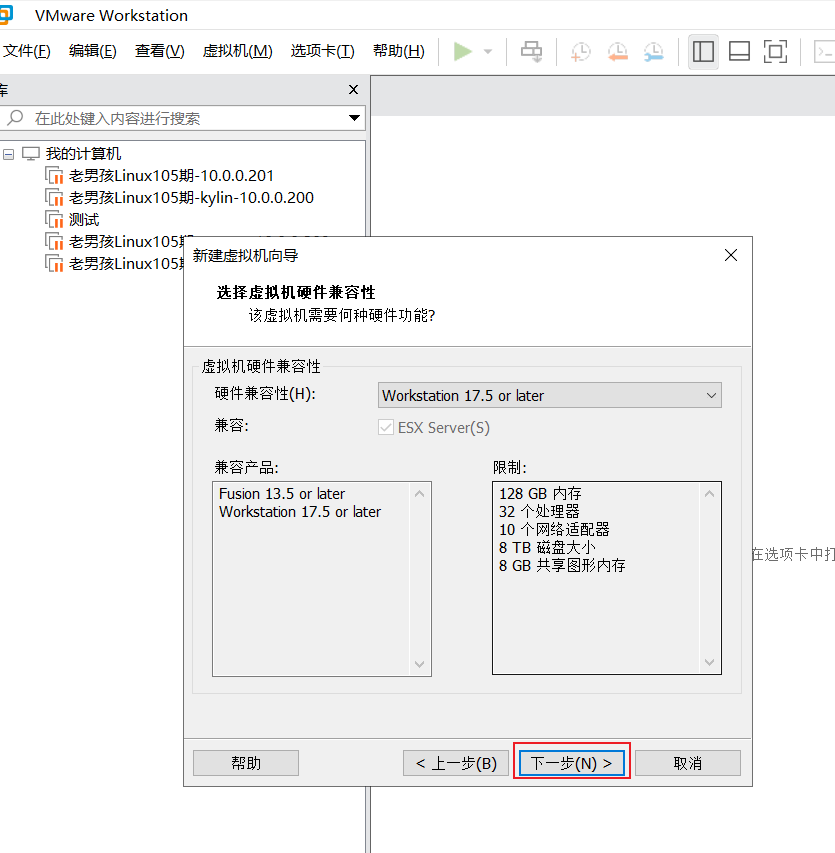Select Workstation 17.5 or later list entry

pyautogui.click(x=300, y=512)
